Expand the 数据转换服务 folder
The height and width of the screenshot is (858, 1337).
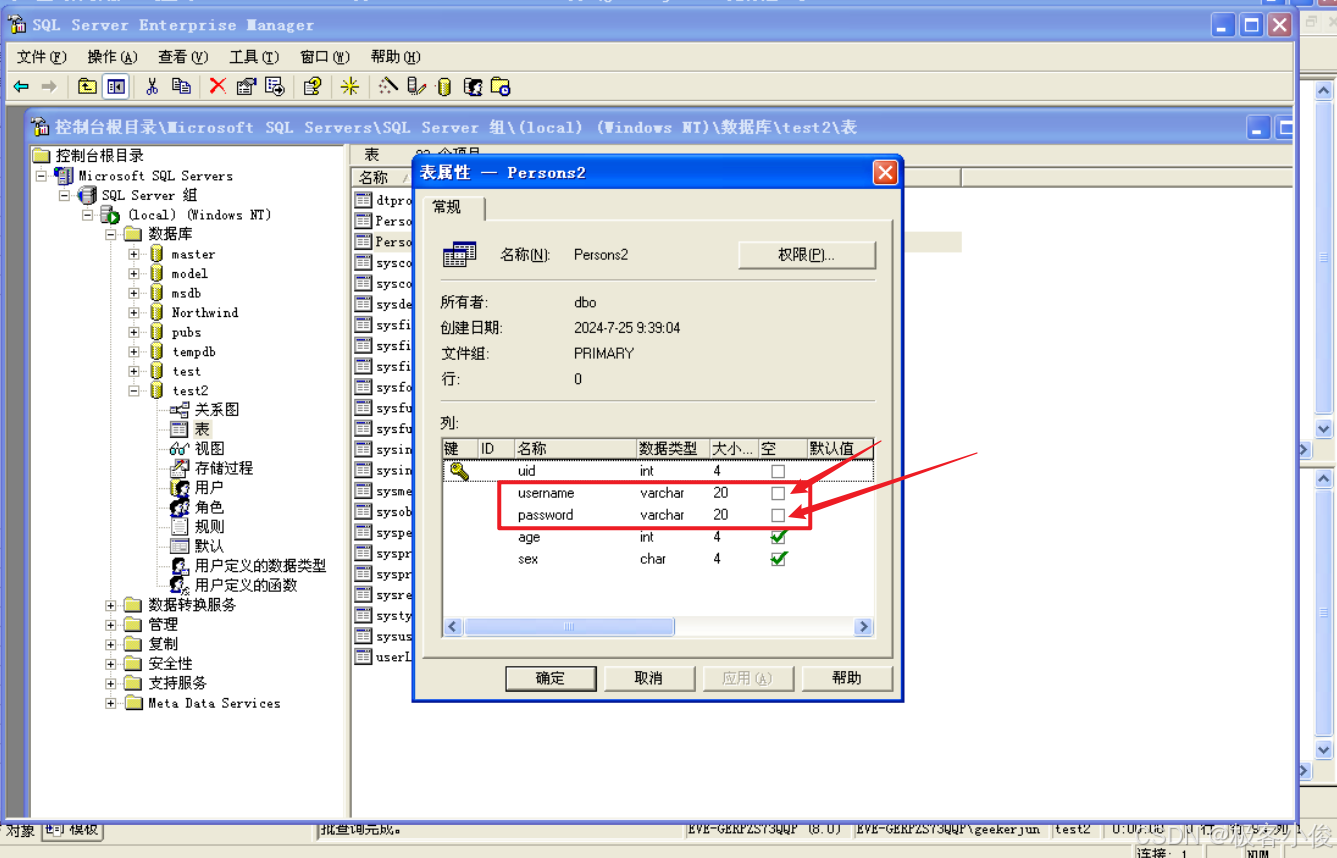coord(111,605)
